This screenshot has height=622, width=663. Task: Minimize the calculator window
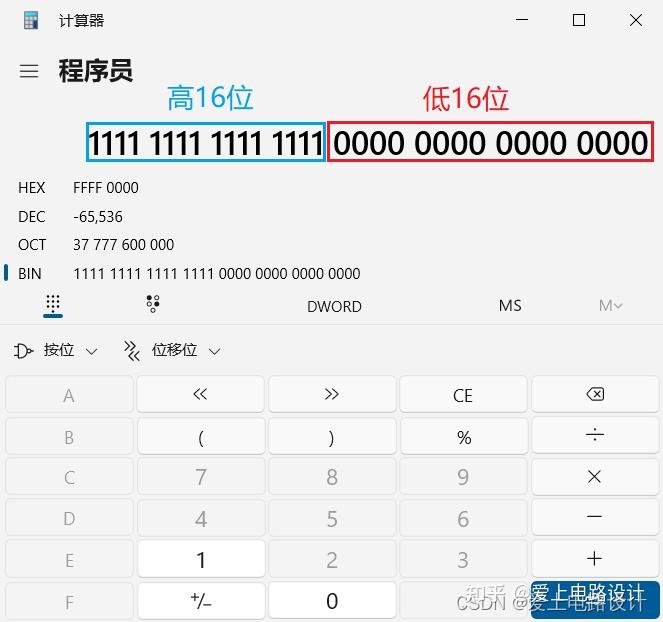[522, 20]
